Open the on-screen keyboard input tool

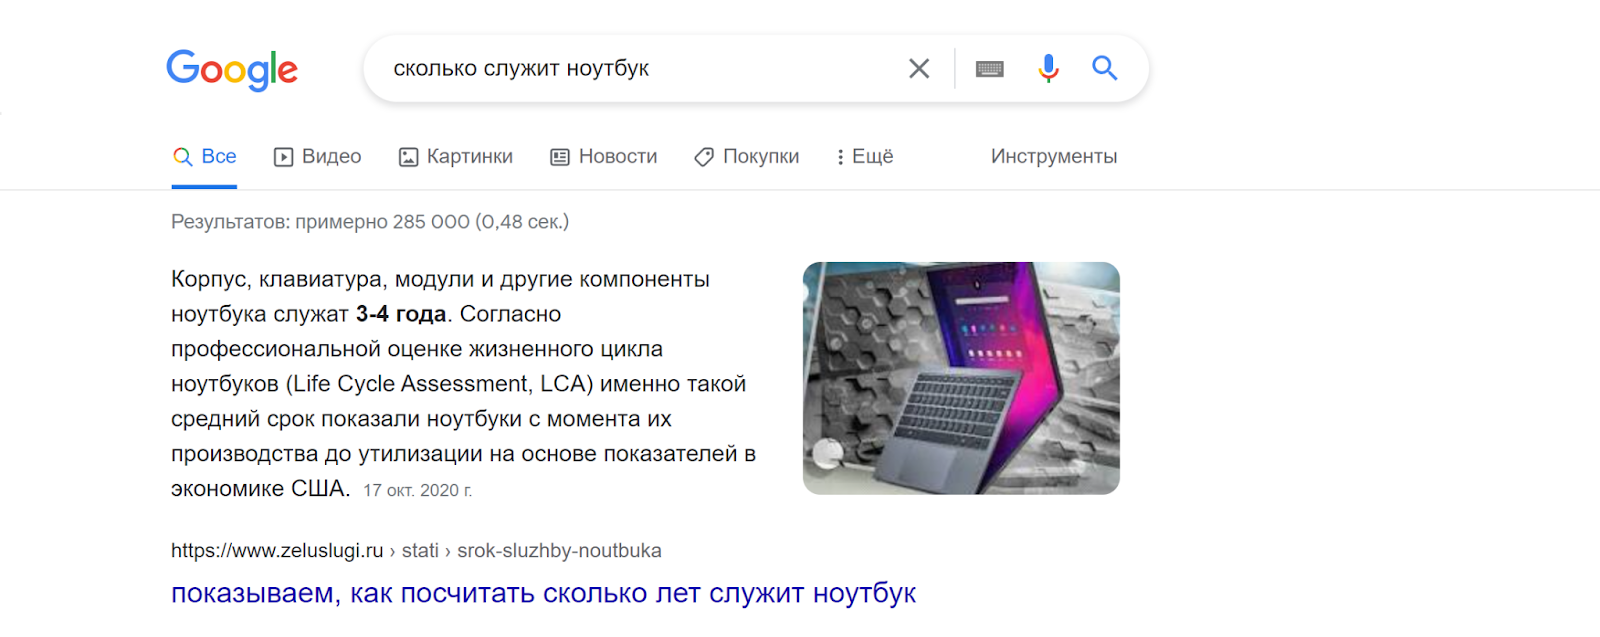click(x=989, y=69)
